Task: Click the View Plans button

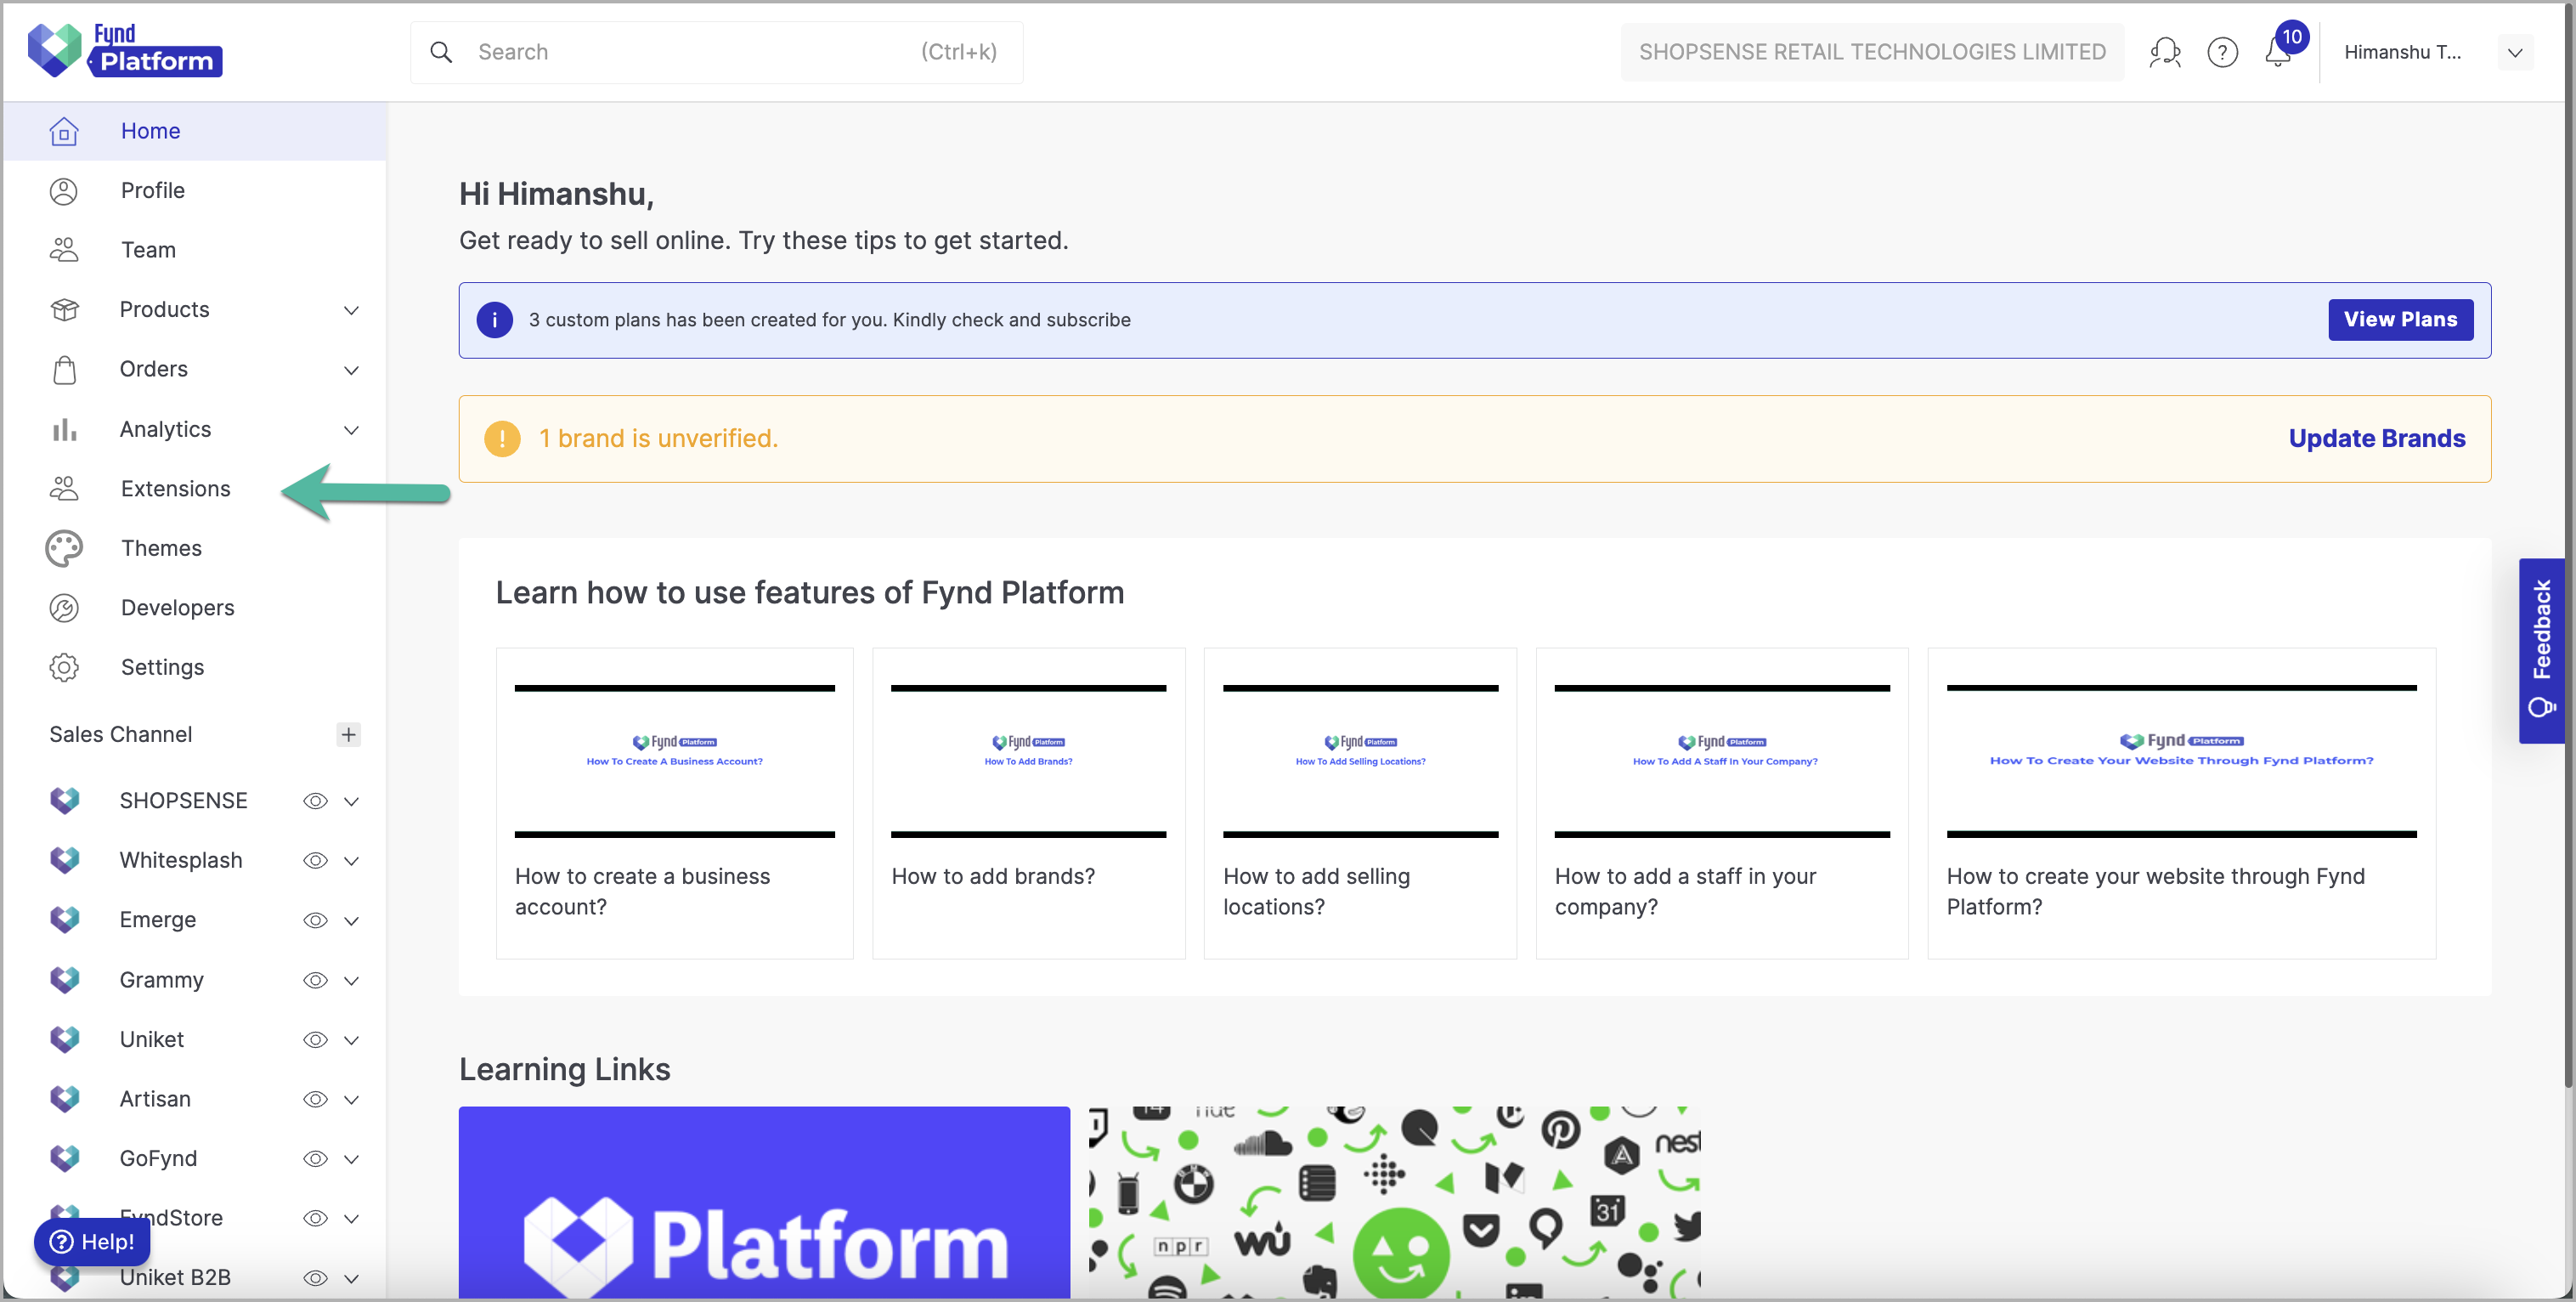Action: [x=2400, y=320]
